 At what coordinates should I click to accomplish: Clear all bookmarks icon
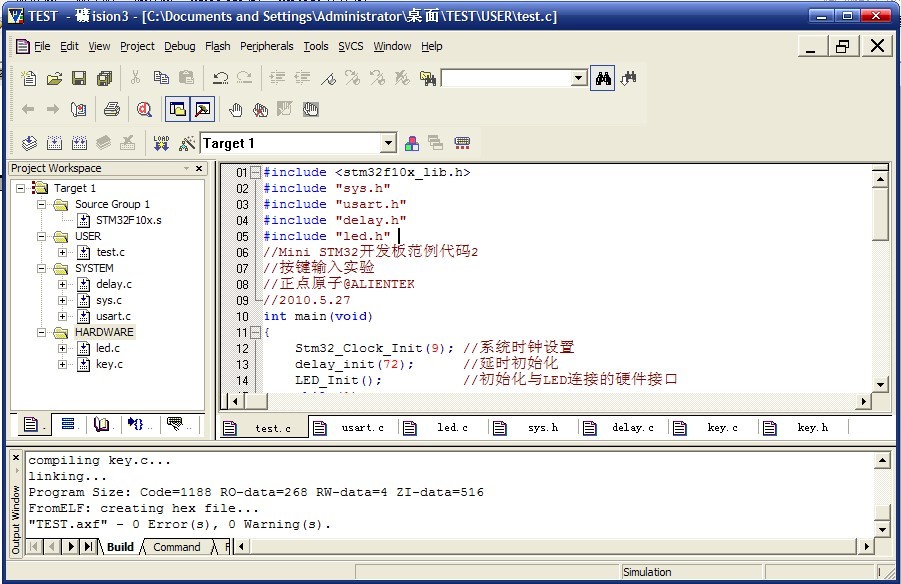402,78
